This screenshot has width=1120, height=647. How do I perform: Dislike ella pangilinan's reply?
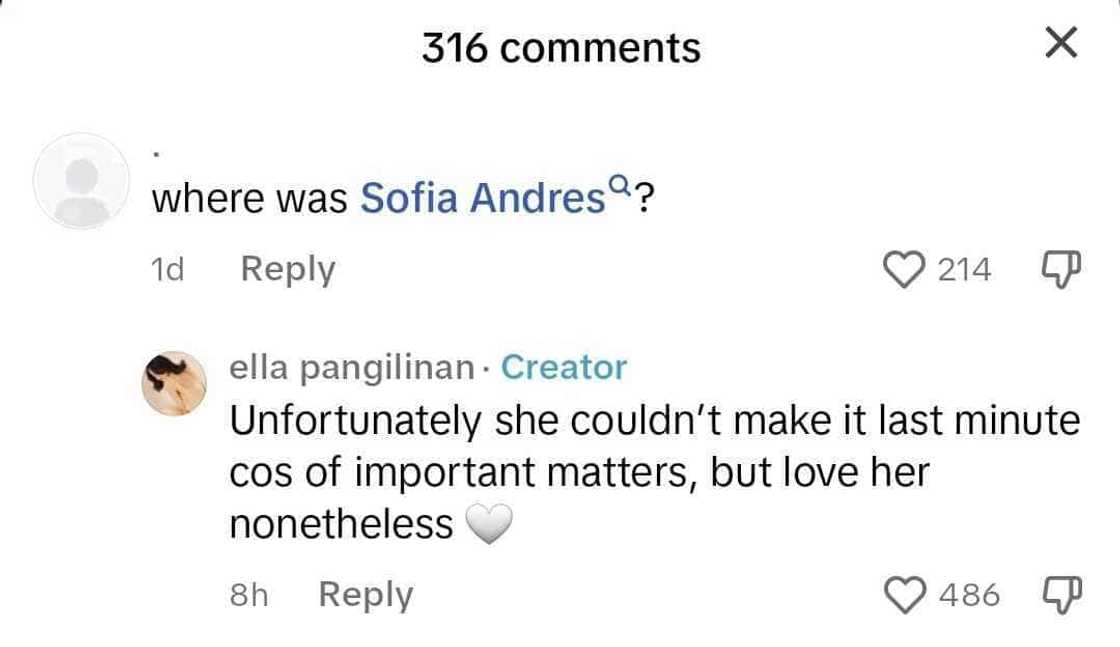[x=1057, y=595]
